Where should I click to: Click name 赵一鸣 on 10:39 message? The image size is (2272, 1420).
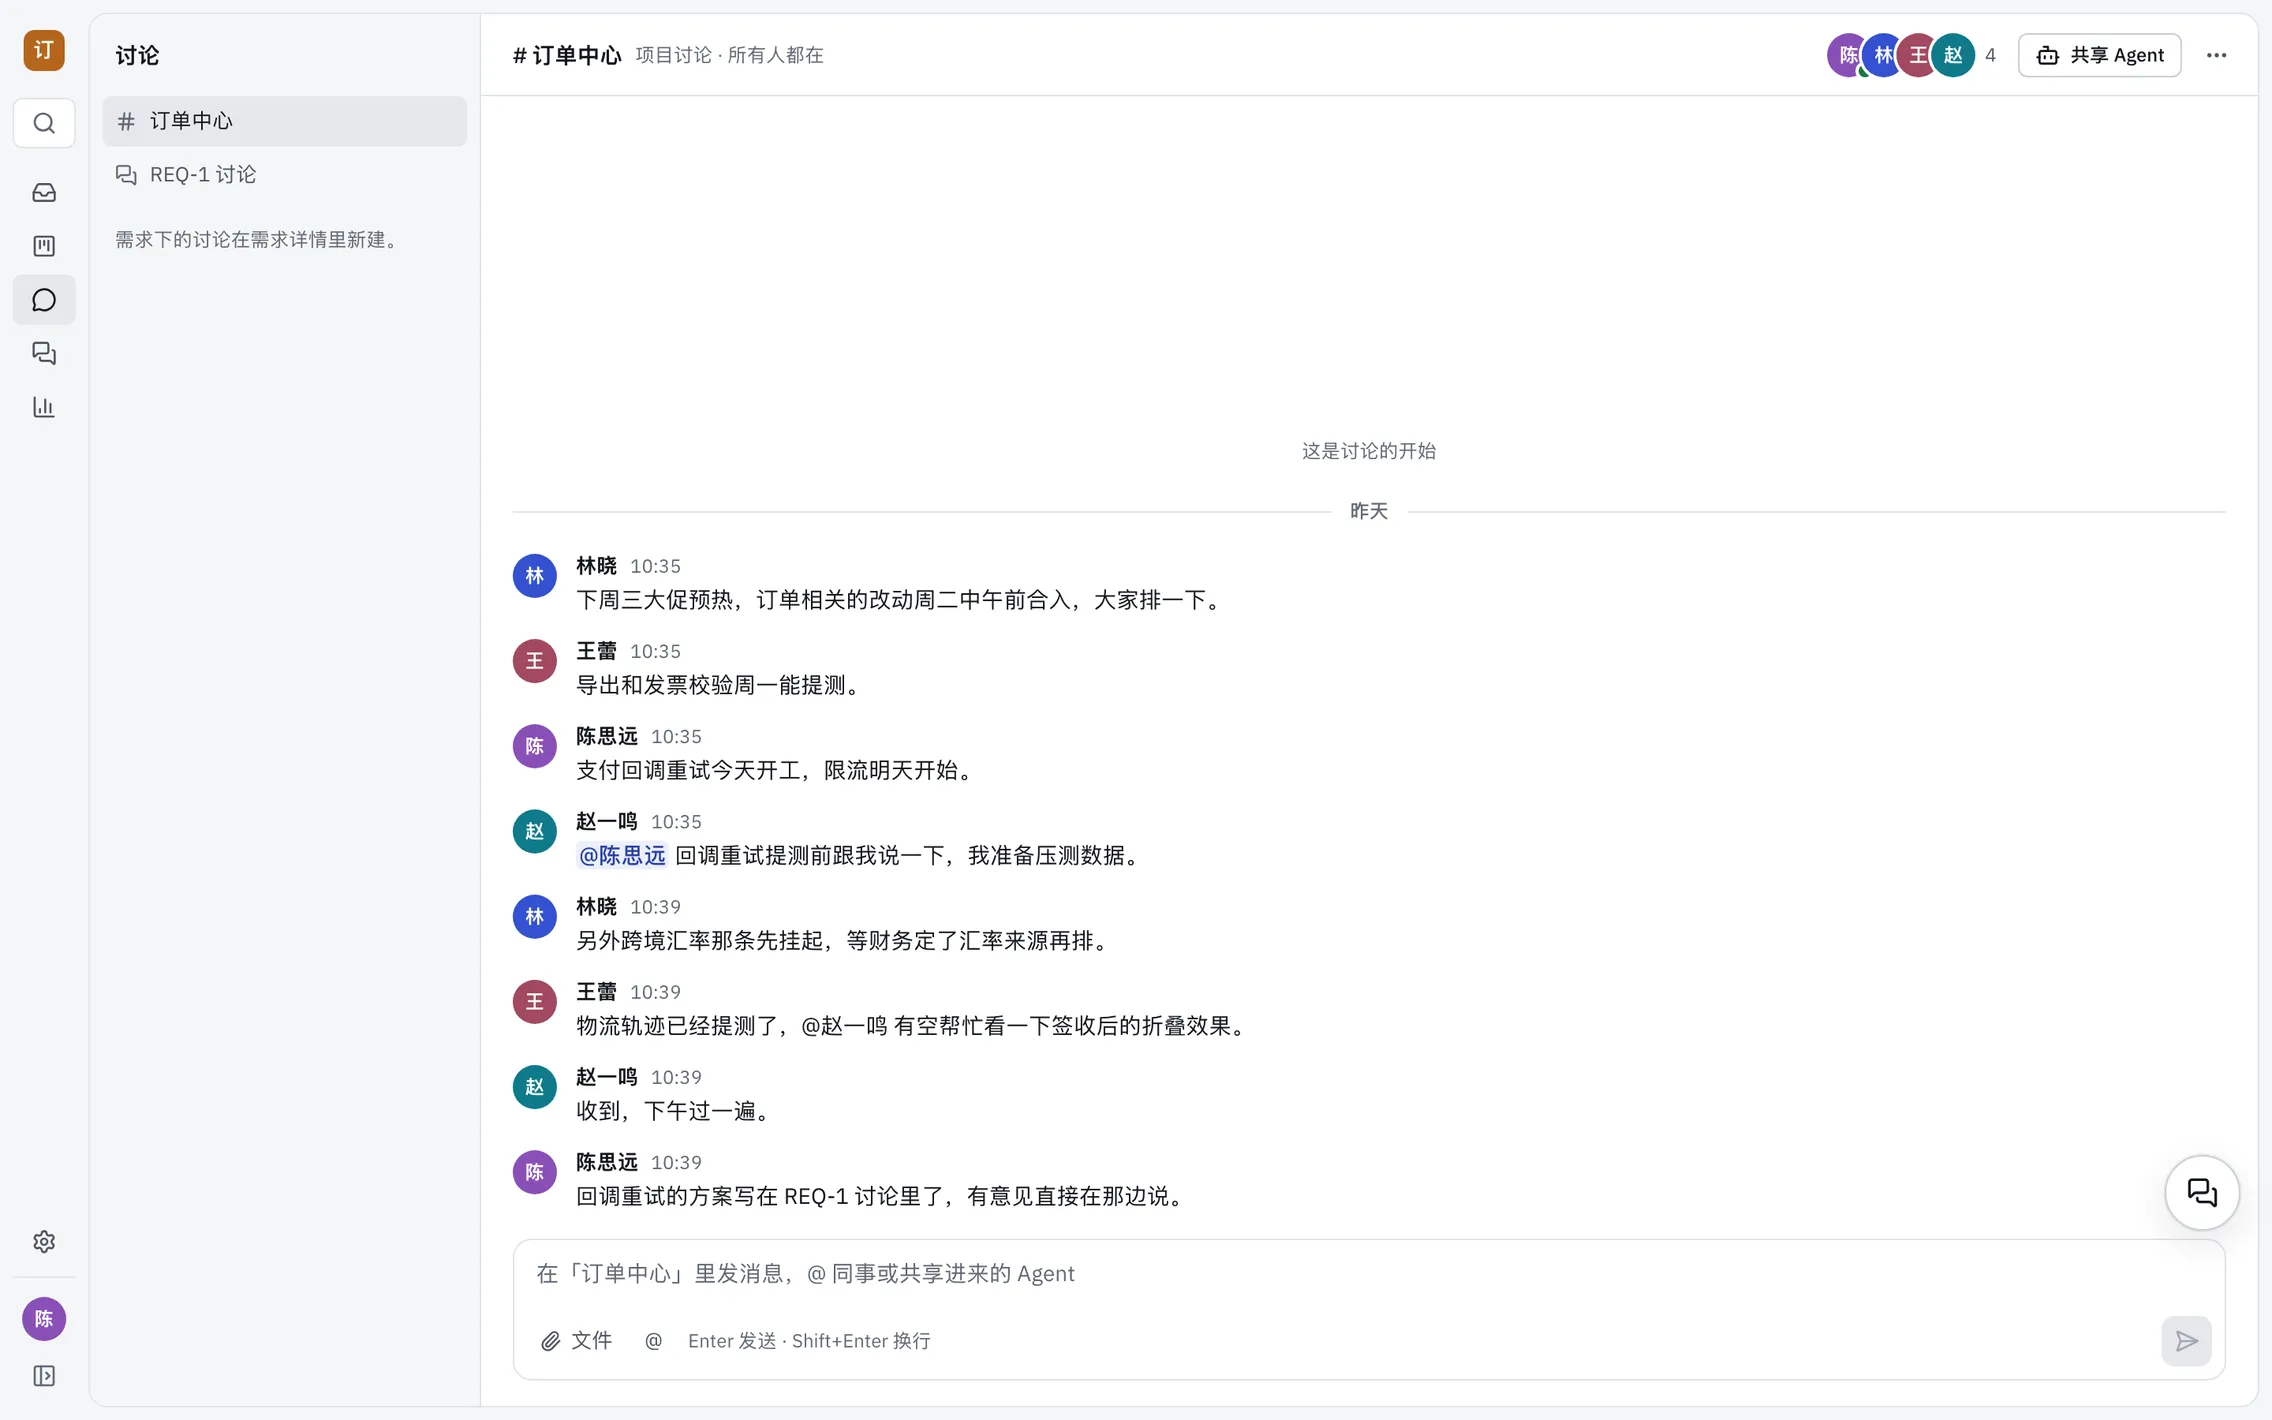pyautogui.click(x=607, y=1077)
